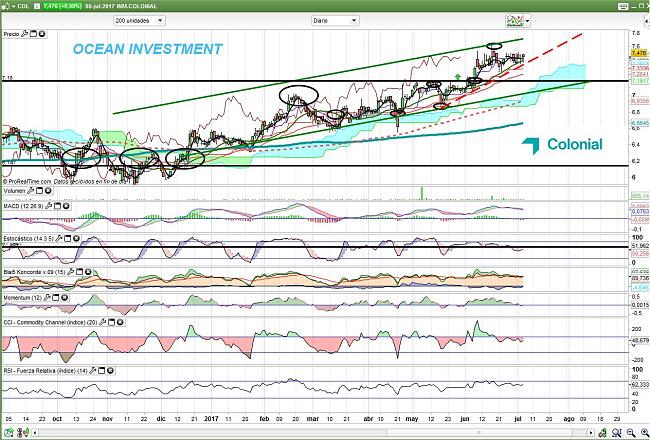This screenshot has width=650, height=440.
Task: Click the green icon right of the scrollbar
Action: pos(603,432)
